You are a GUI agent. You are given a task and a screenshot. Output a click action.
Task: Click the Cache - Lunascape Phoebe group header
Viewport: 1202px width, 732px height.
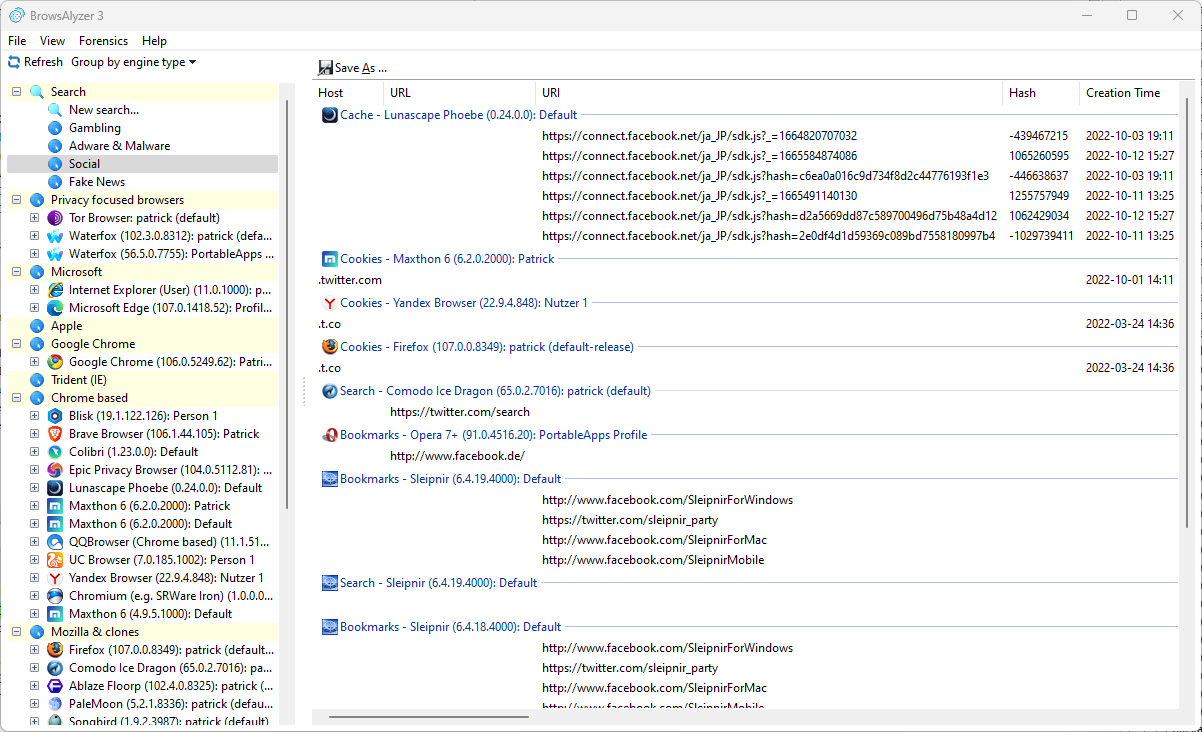(x=459, y=115)
